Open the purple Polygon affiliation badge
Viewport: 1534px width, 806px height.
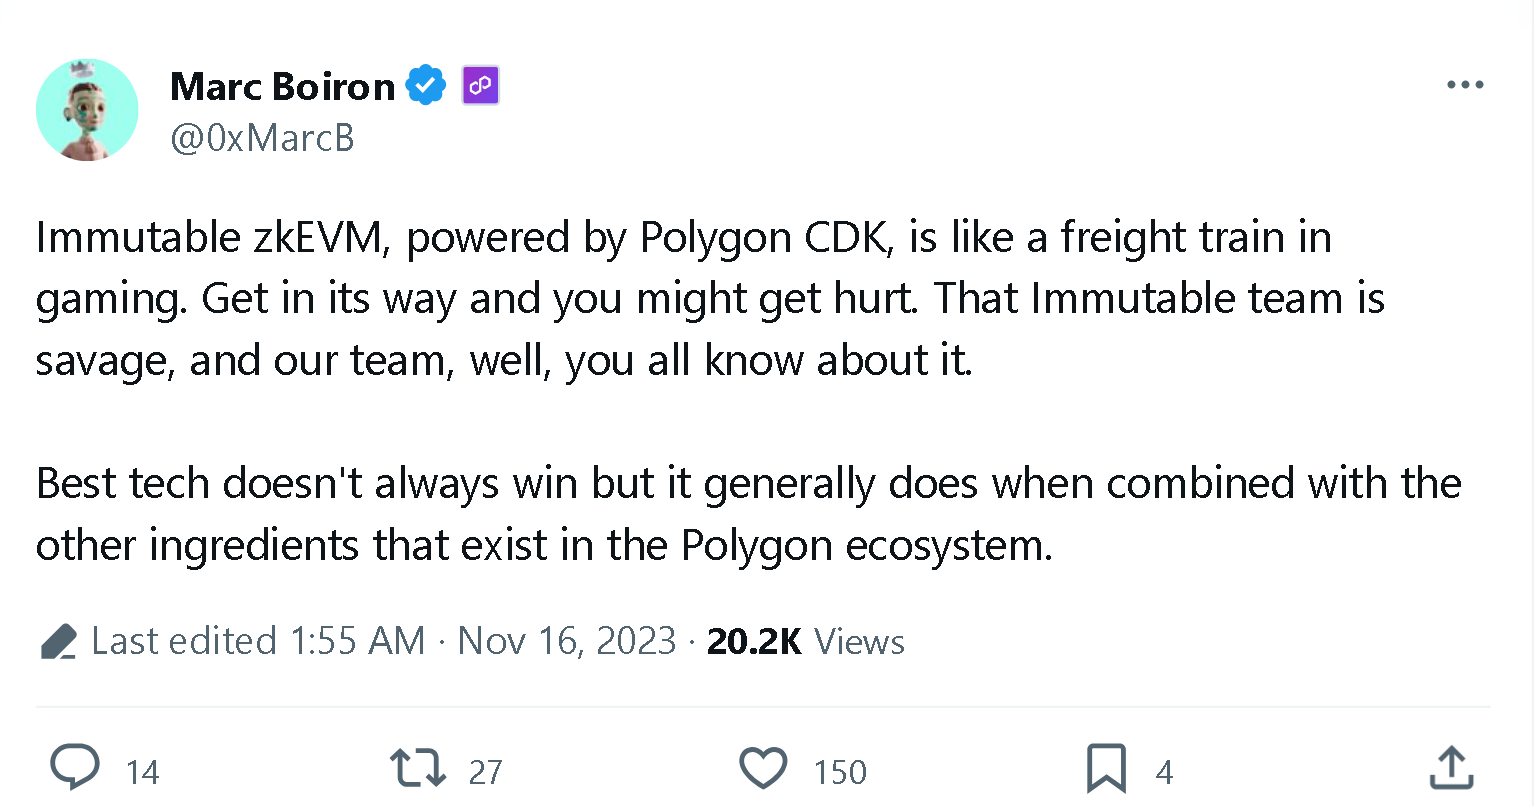click(x=480, y=86)
